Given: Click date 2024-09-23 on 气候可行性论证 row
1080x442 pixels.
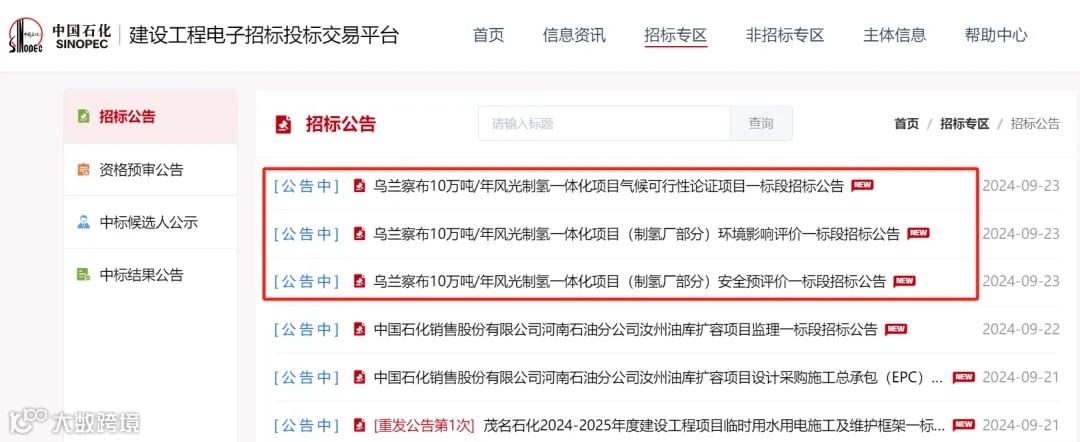Looking at the screenshot, I should [1021, 186].
